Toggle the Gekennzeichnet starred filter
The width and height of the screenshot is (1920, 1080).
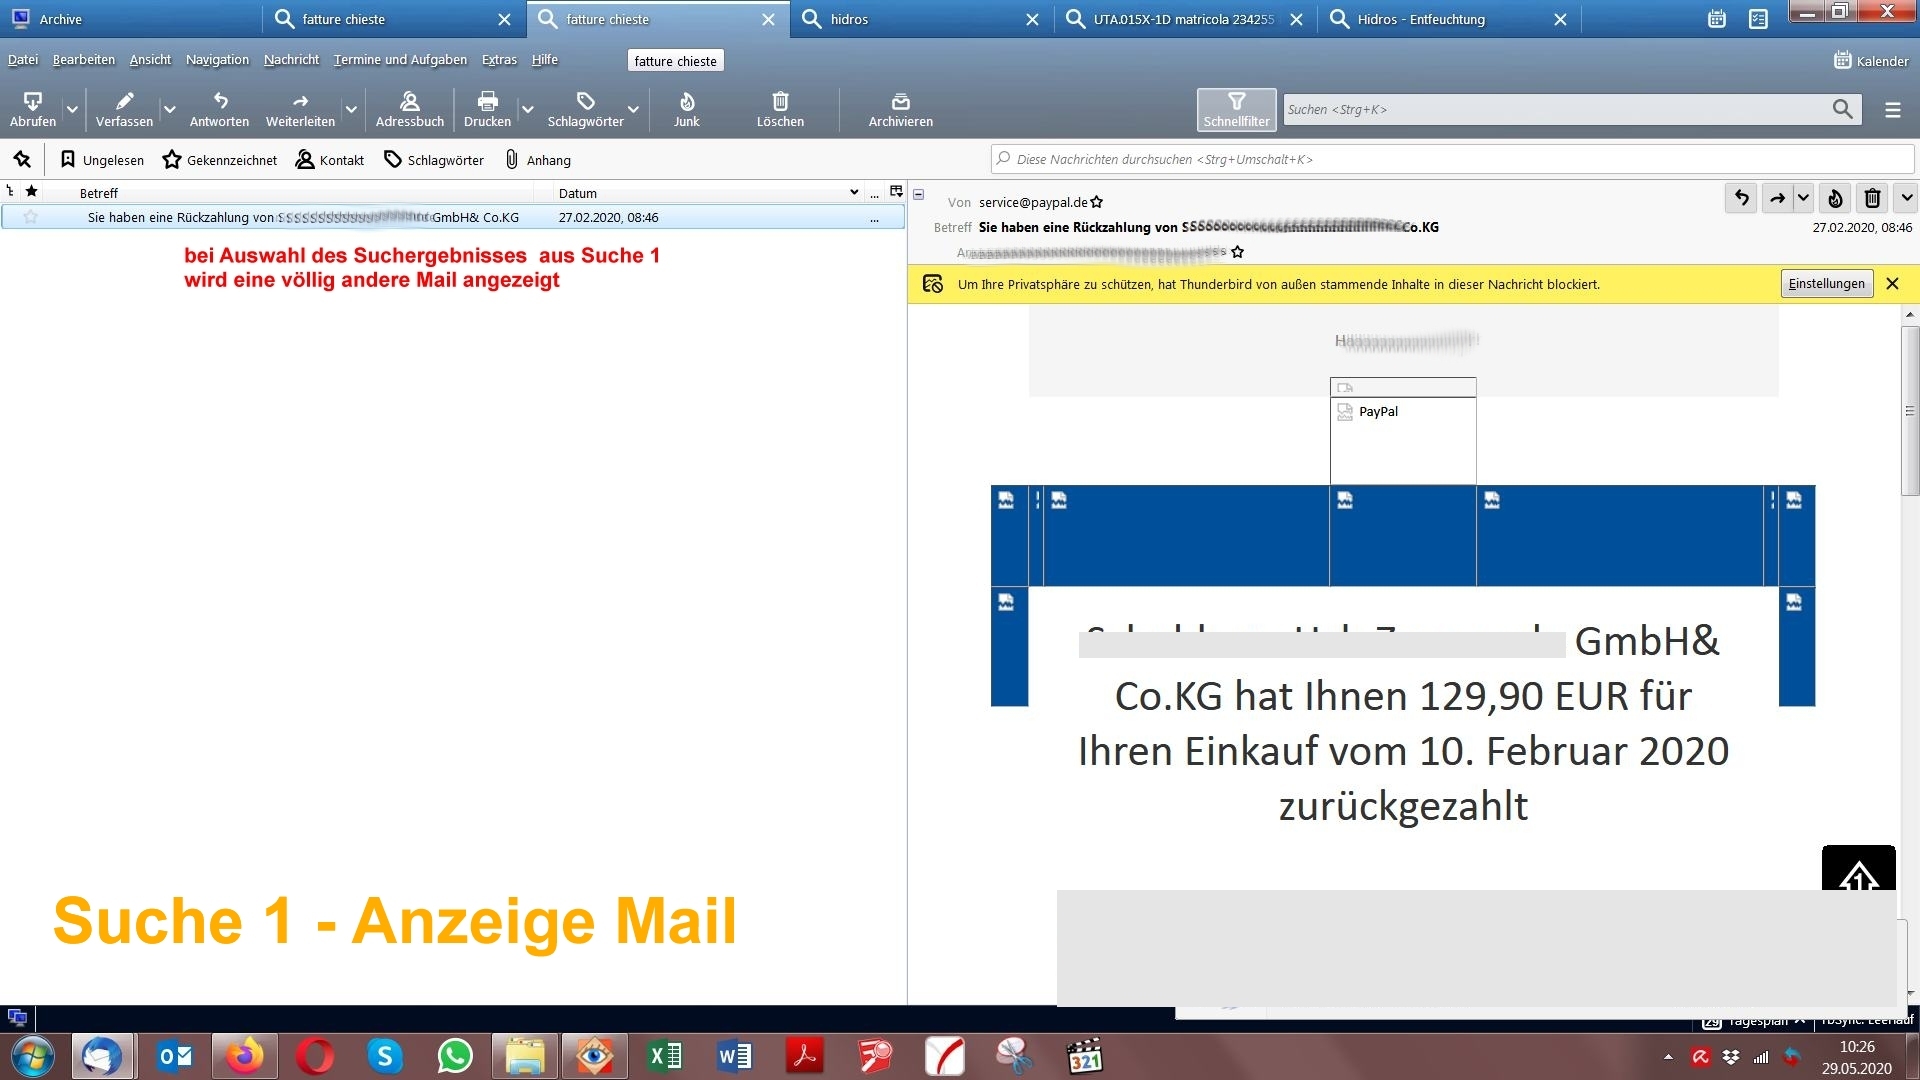pyautogui.click(x=220, y=160)
